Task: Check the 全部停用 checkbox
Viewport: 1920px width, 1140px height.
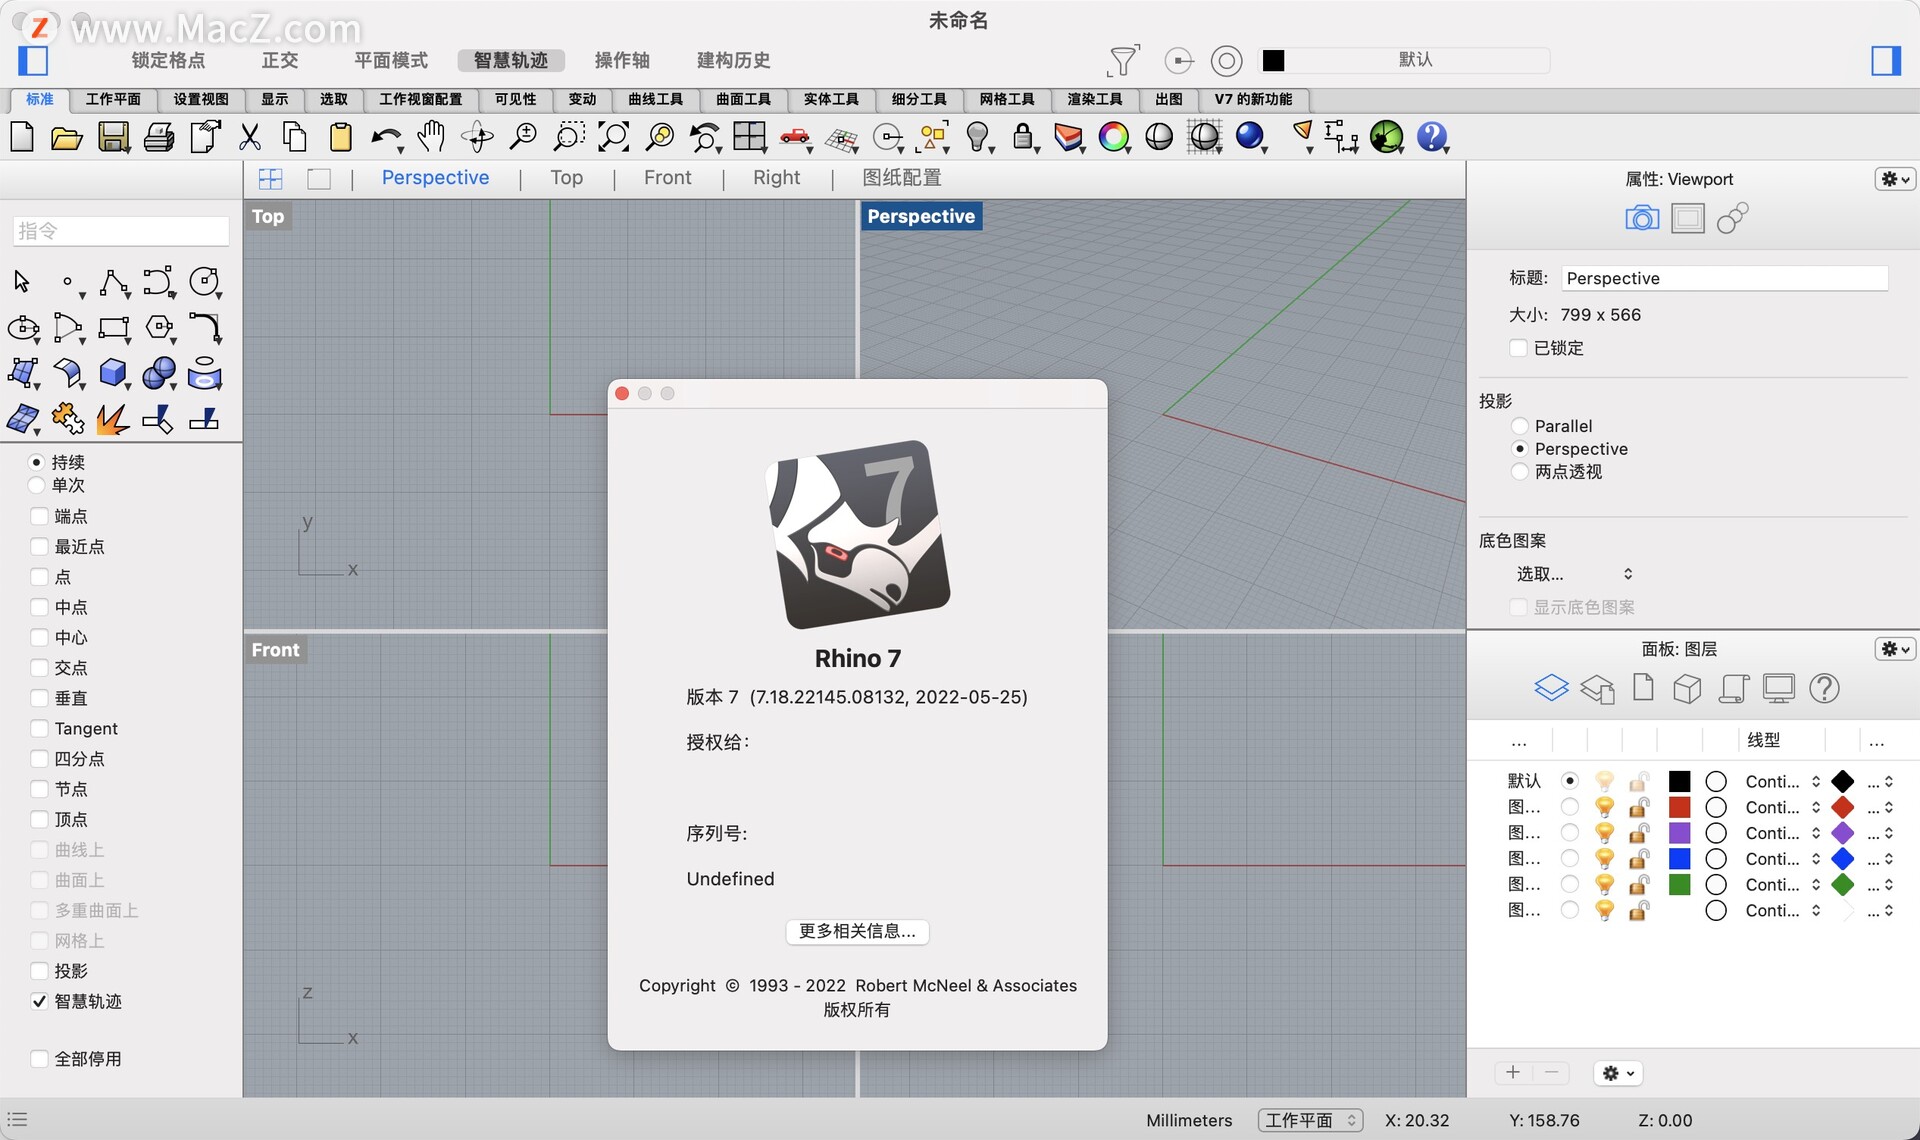Action: point(39,1059)
